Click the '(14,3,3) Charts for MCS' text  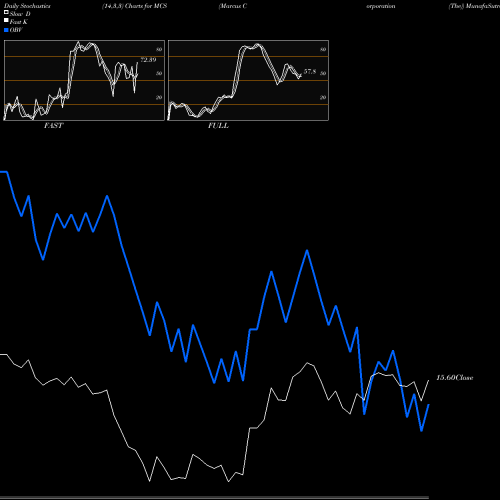135,6
